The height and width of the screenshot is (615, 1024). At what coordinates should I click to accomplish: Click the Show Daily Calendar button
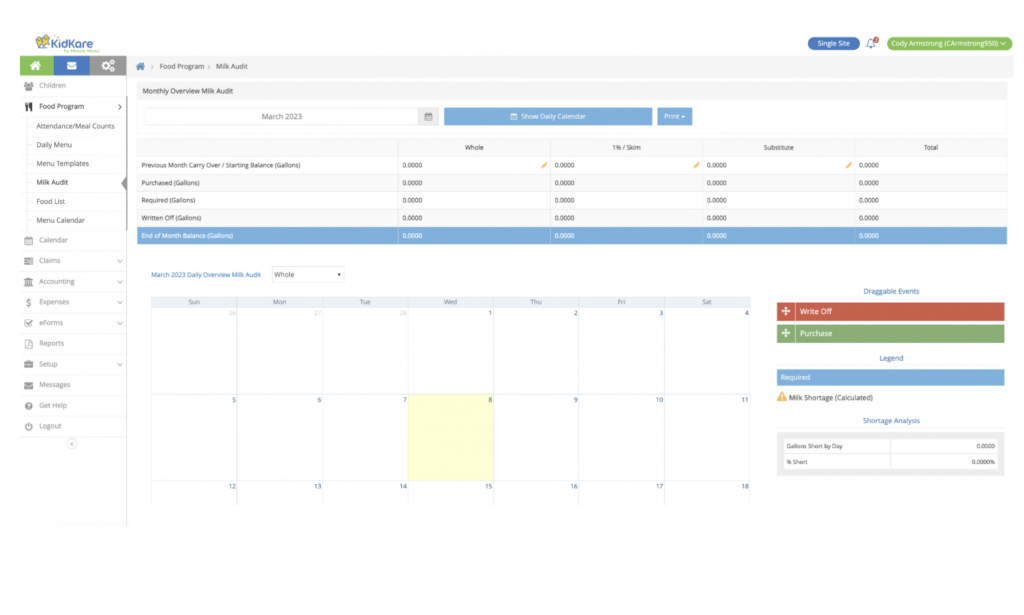point(549,116)
